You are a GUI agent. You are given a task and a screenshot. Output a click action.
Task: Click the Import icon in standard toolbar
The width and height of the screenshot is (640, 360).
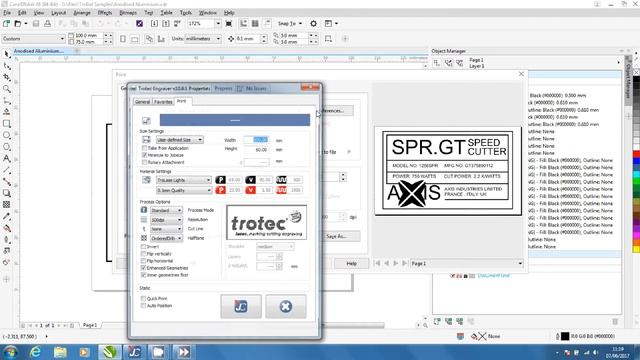(x=154, y=24)
